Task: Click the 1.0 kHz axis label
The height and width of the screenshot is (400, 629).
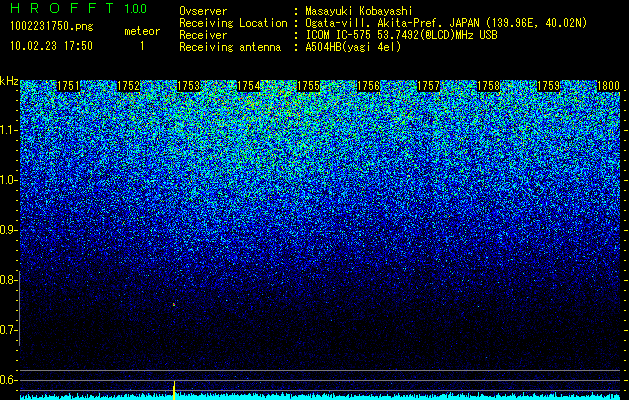Action: pos(8,180)
